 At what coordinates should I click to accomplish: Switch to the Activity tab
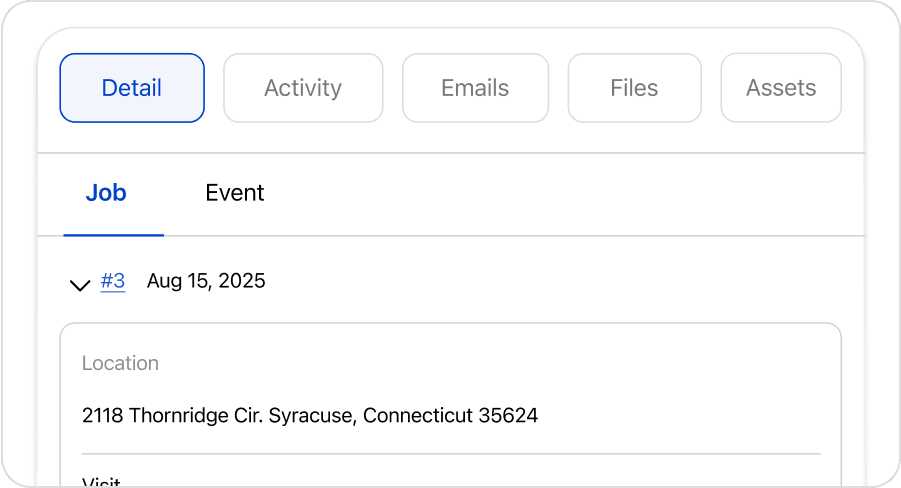pos(303,88)
